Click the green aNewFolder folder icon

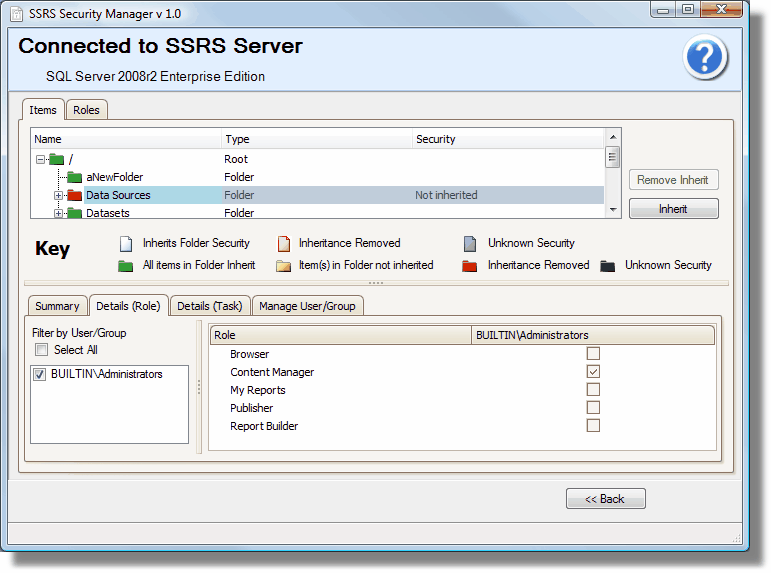tap(74, 177)
